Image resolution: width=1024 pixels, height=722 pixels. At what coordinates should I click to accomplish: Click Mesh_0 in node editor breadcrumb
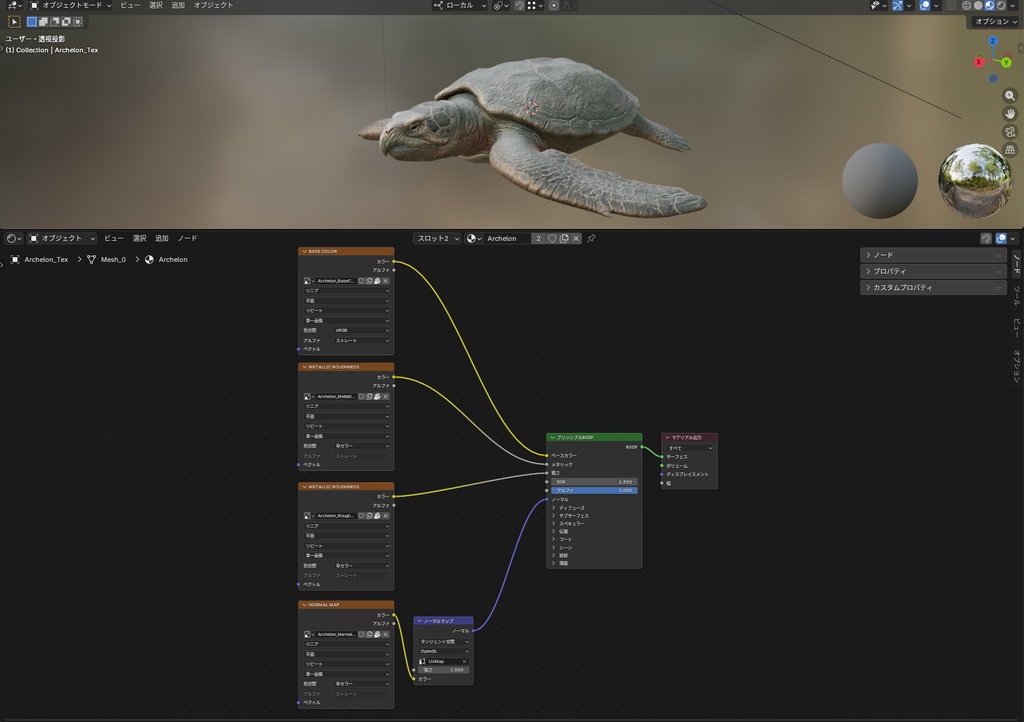(x=113, y=260)
